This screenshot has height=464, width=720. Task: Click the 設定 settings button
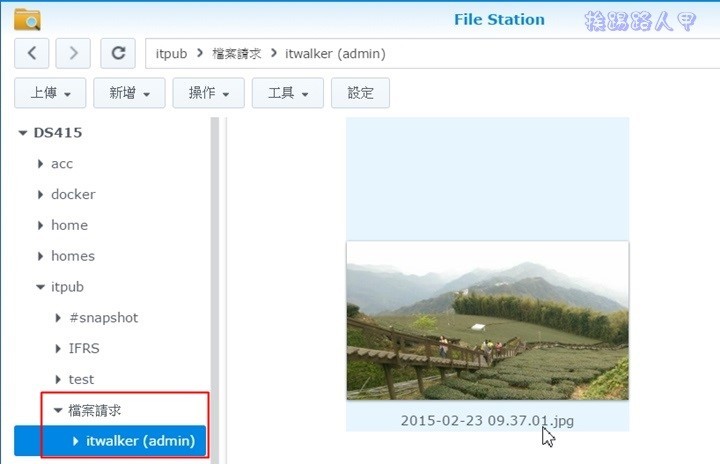(x=360, y=93)
